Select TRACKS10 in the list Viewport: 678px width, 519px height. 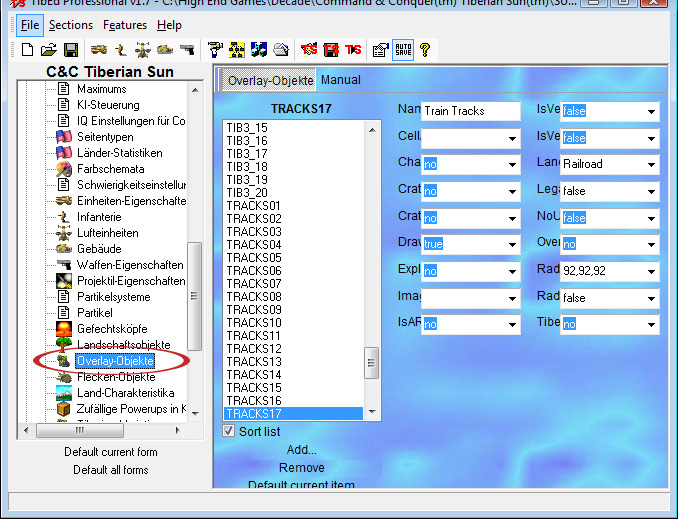point(254,323)
